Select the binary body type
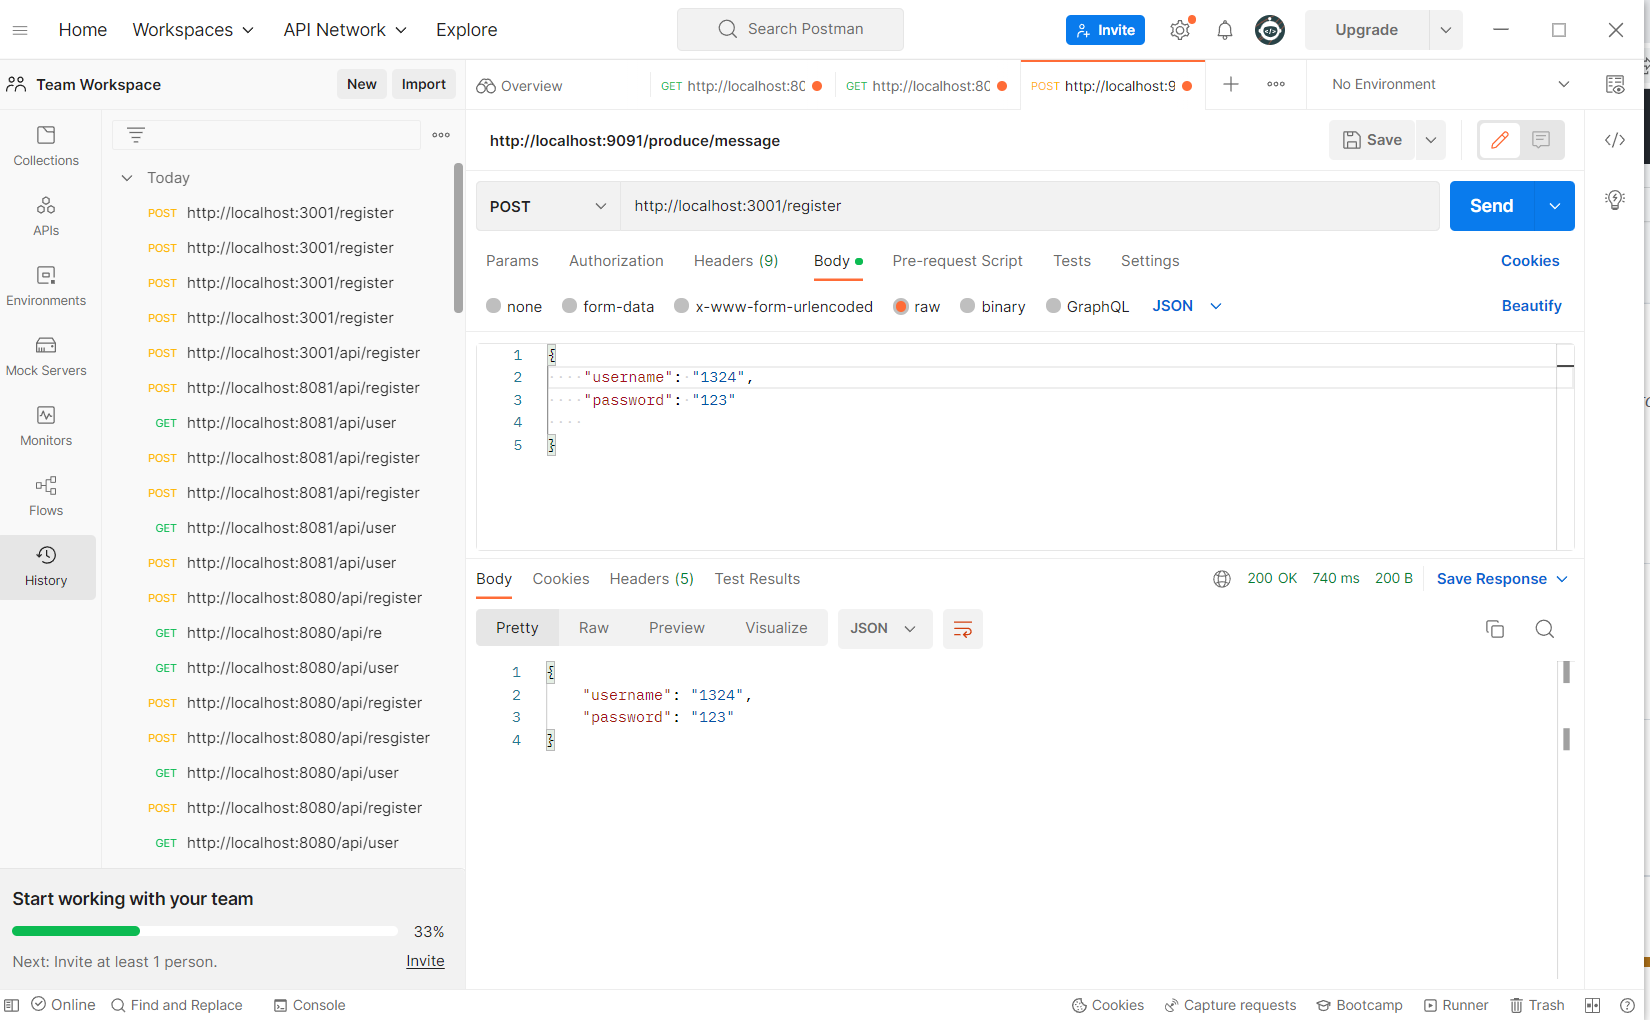This screenshot has width=1650, height=1020. coord(993,306)
